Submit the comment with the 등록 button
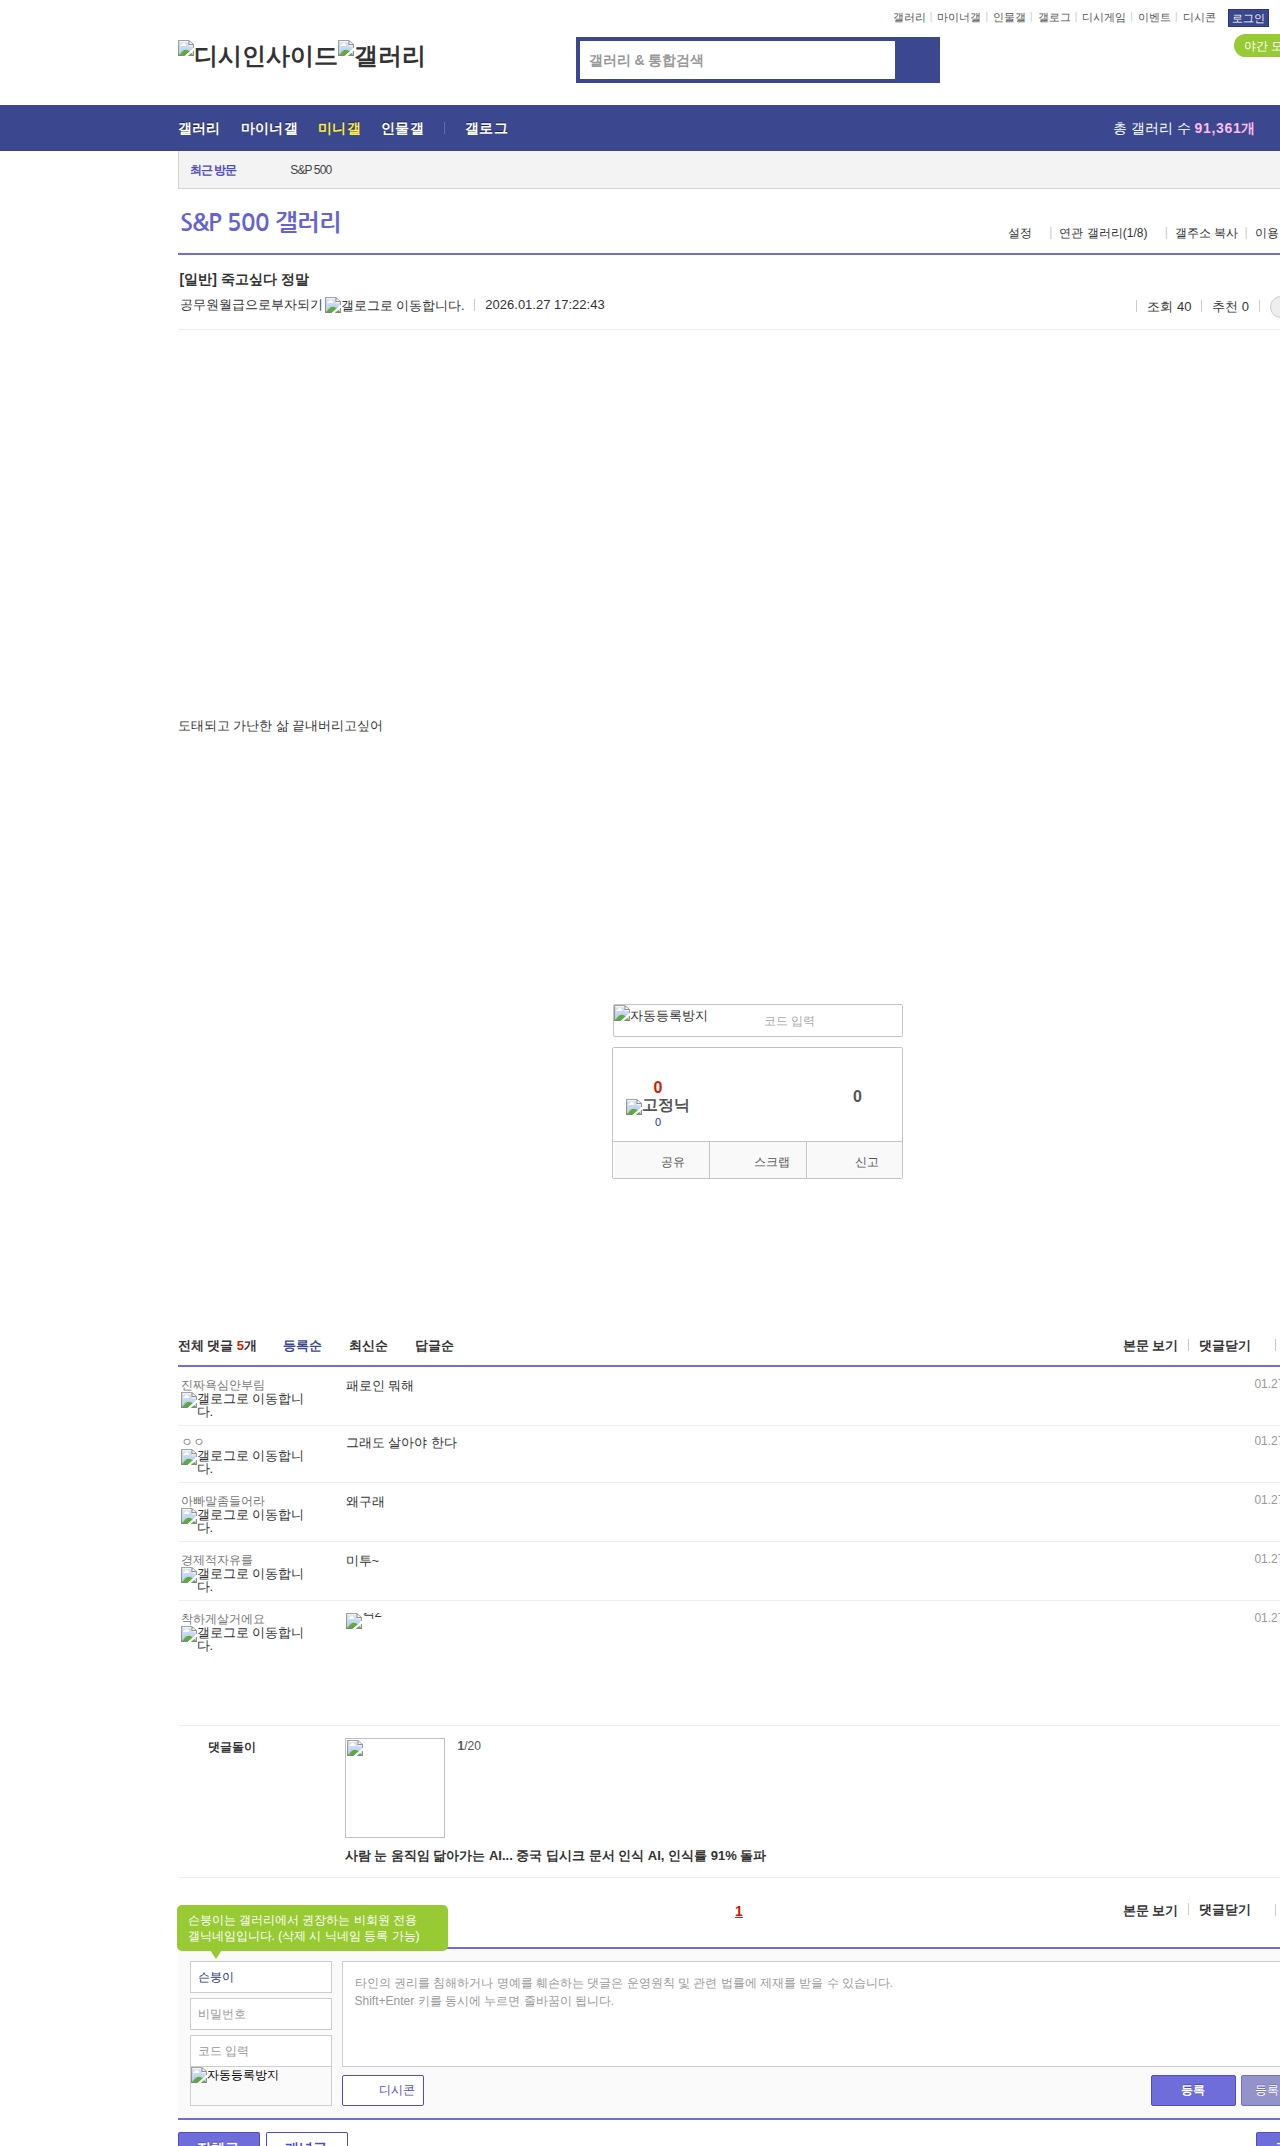The height and width of the screenshot is (2146, 1280). pyautogui.click(x=1193, y=2090)
